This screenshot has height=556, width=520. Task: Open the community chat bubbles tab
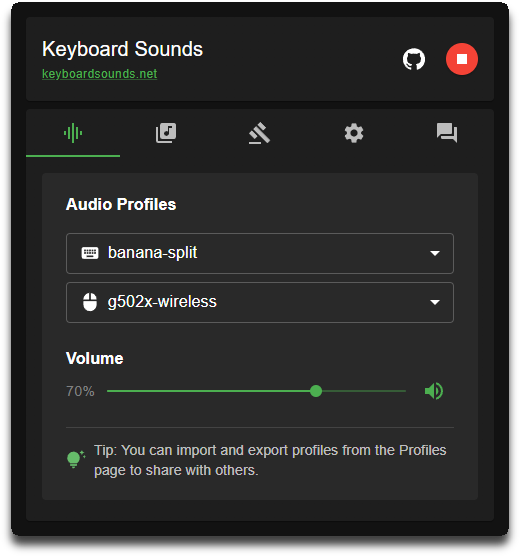447,133
